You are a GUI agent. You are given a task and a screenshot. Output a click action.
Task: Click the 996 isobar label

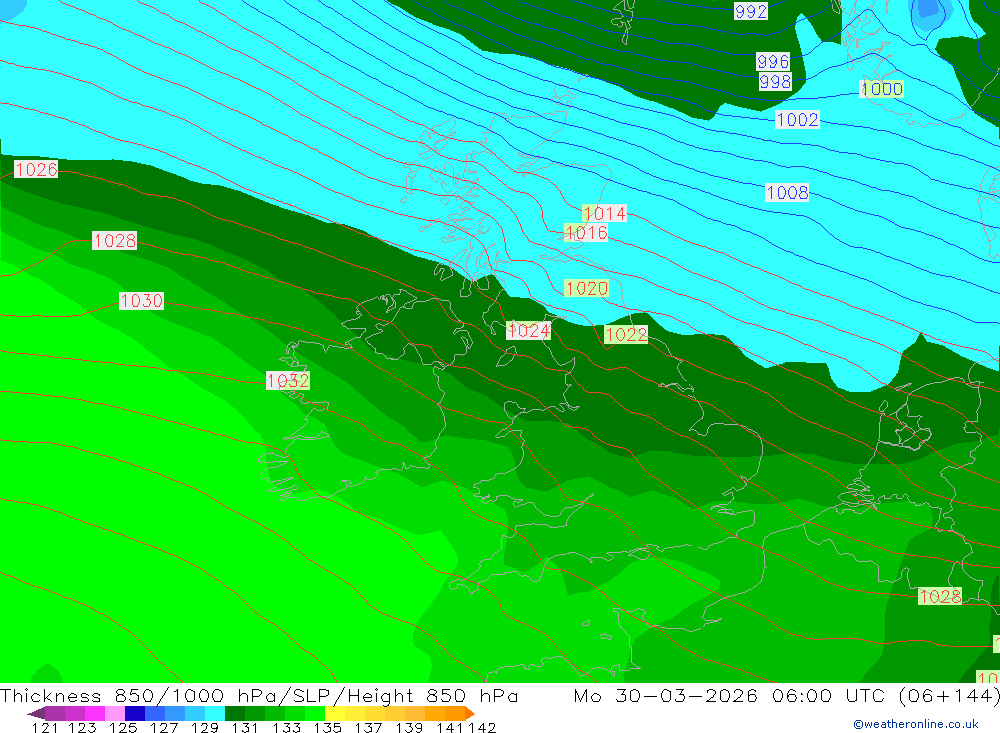pos(774,61)
